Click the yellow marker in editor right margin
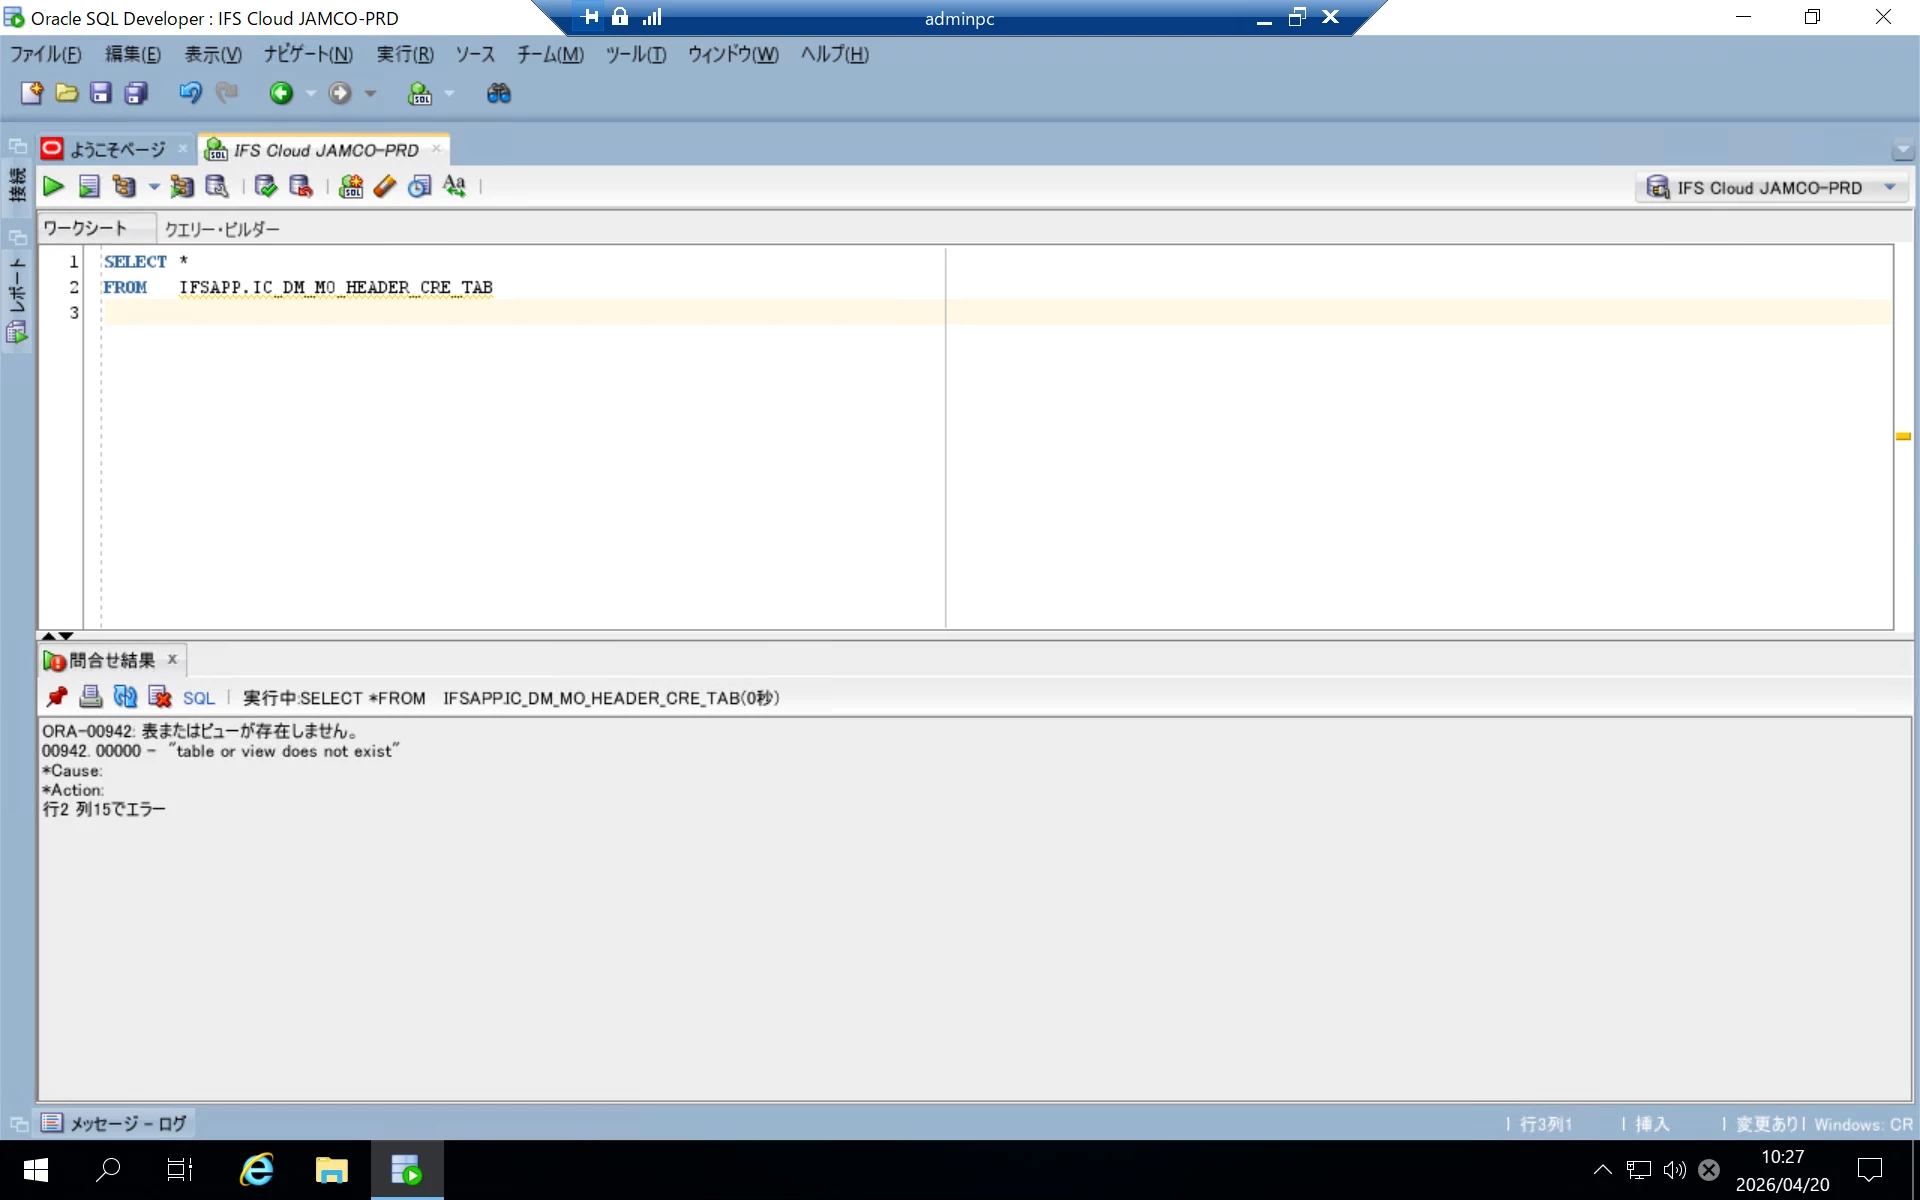This screenshot has height=1200, width=1920. click(1902, 436)
